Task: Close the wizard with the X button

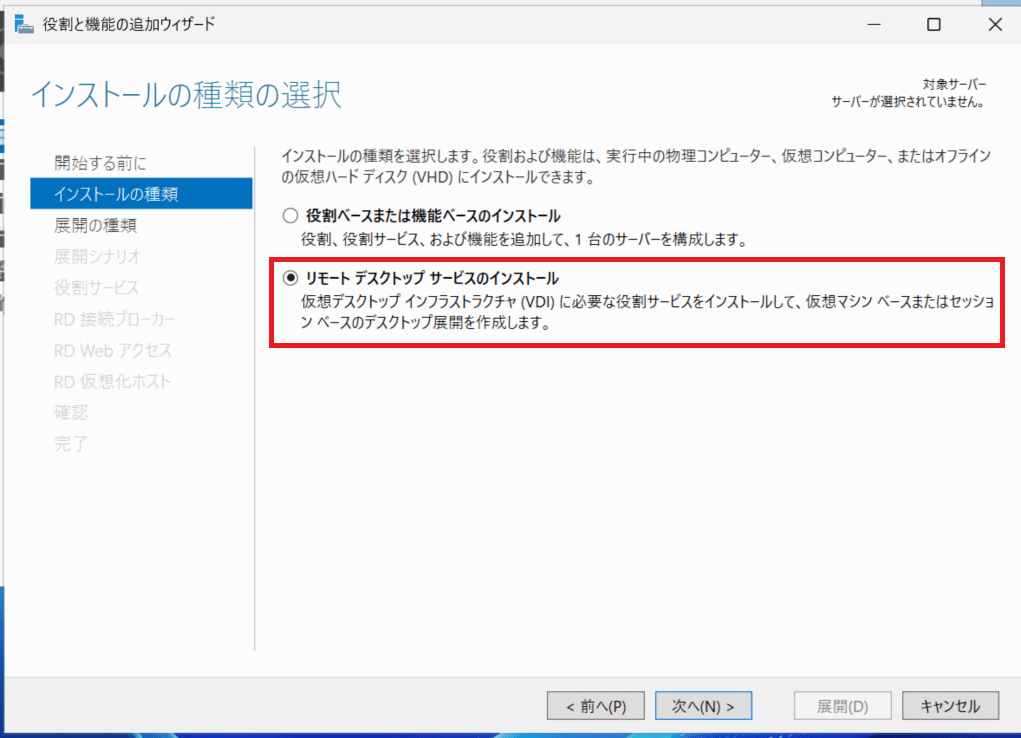Action: point(994,25)
